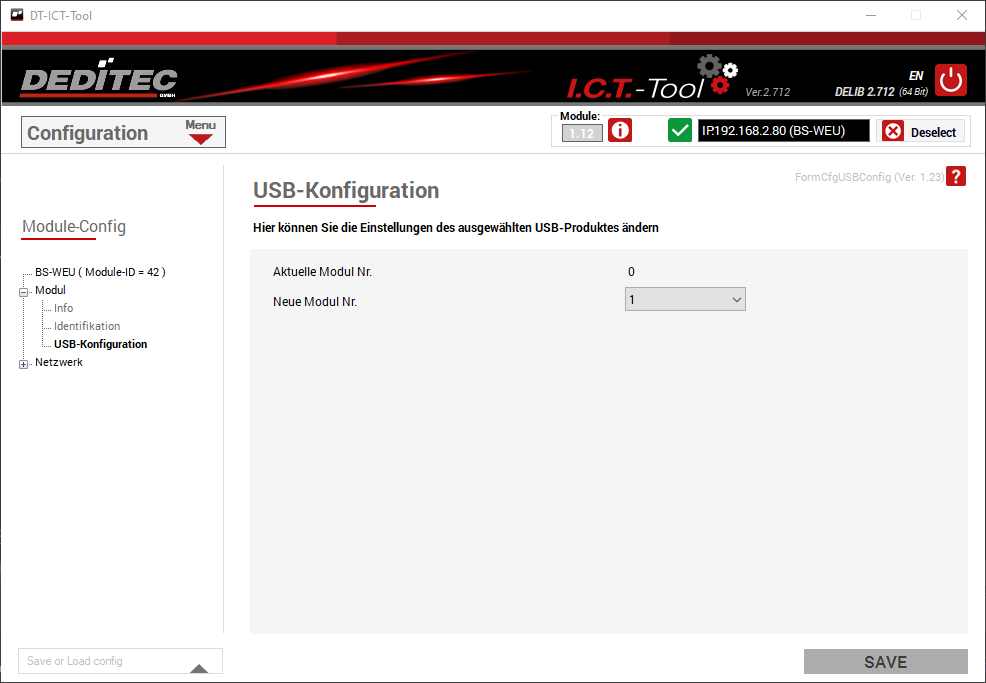Image resolution: width=986 pixels, height=683 pixels.
Task: Click the red X on Deselect
Action: pos(893,132)
